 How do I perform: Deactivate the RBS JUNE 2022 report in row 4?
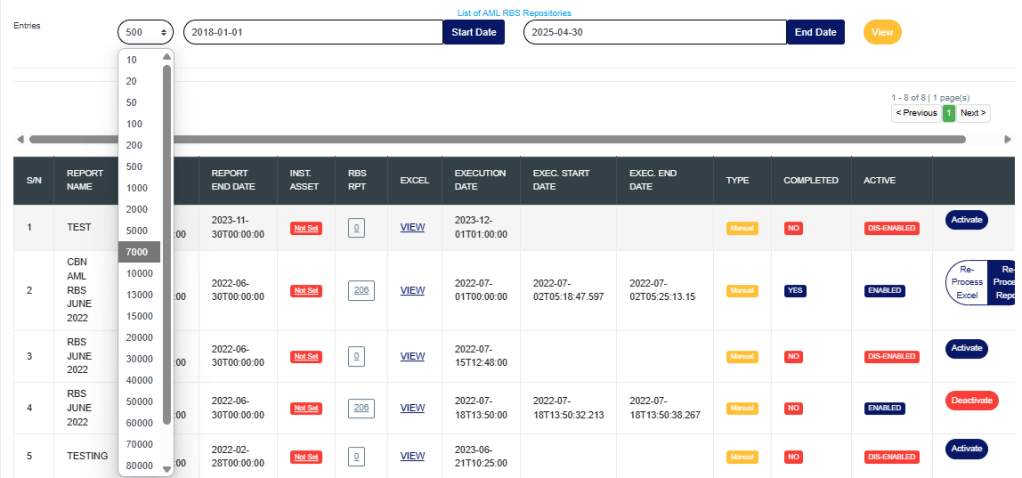coord(971,400)
